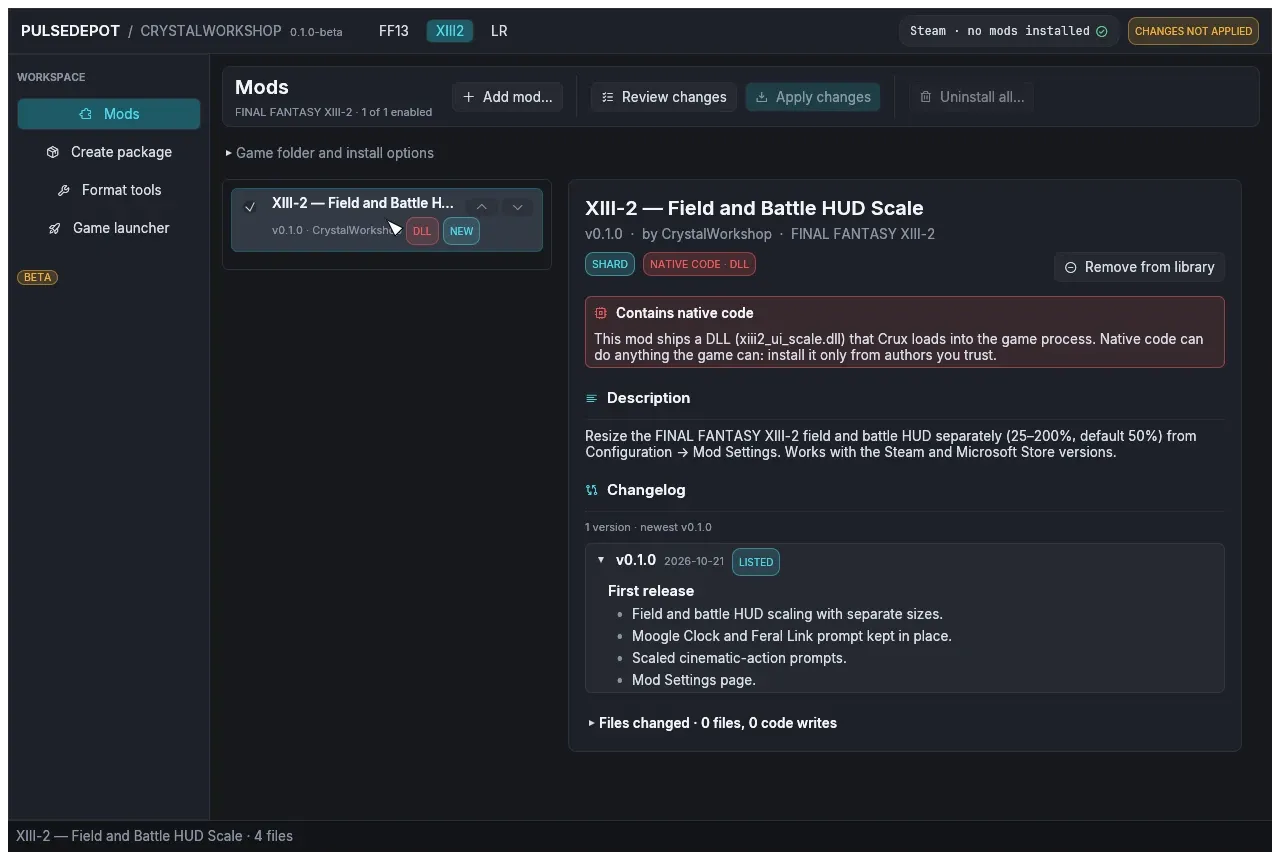Image resolution: width=1280 pixels, height=860 pixels.
Task: Toggle the HUD Scale mod checkbox
Action: [x=250, y=207]
